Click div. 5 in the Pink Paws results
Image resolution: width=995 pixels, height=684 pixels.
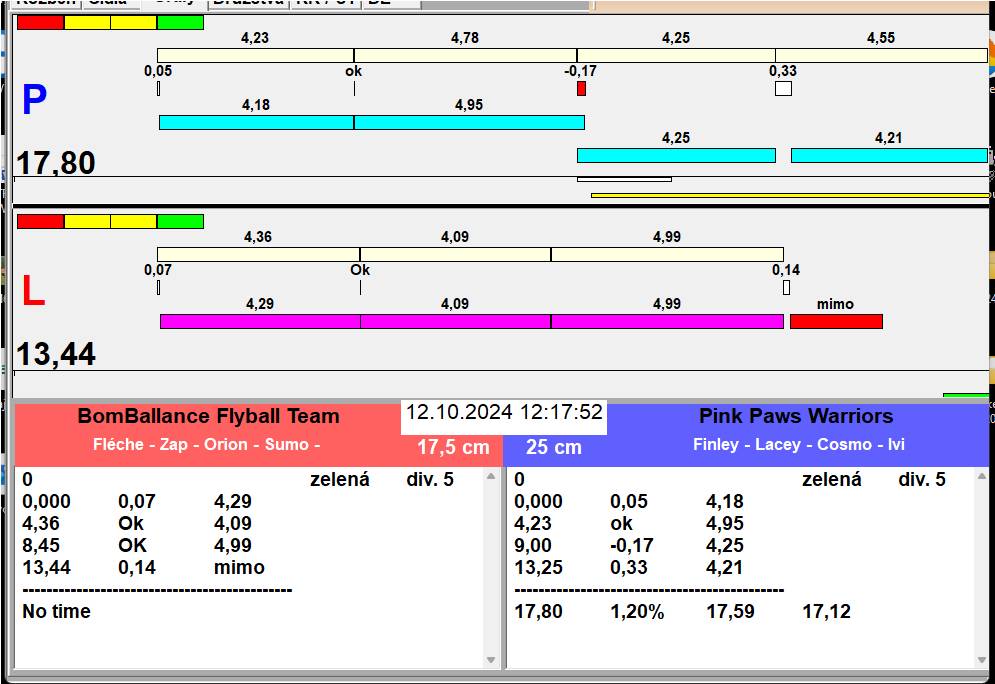tap(922, 480)
